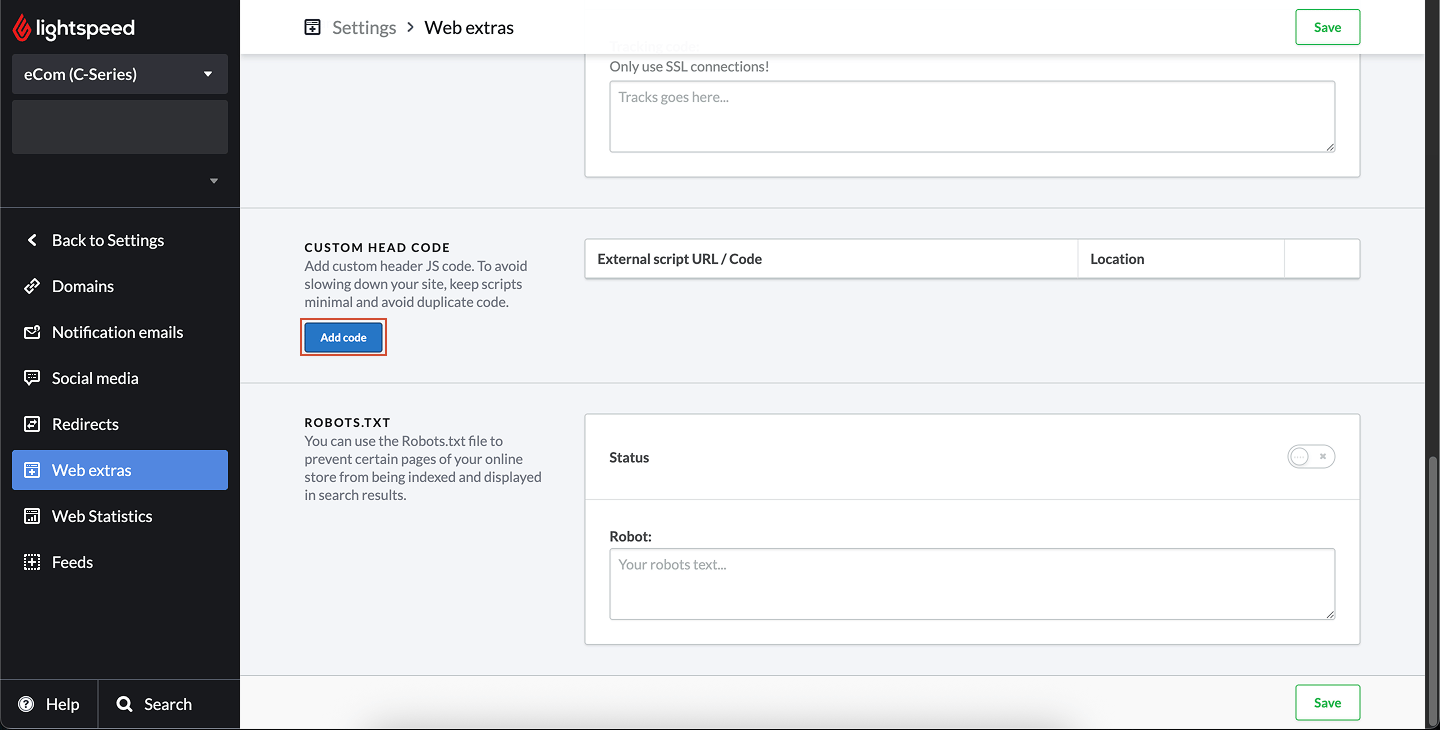Click the Redirects arrows icon
Screen dimensions: 1440x730
pos(32,424)
